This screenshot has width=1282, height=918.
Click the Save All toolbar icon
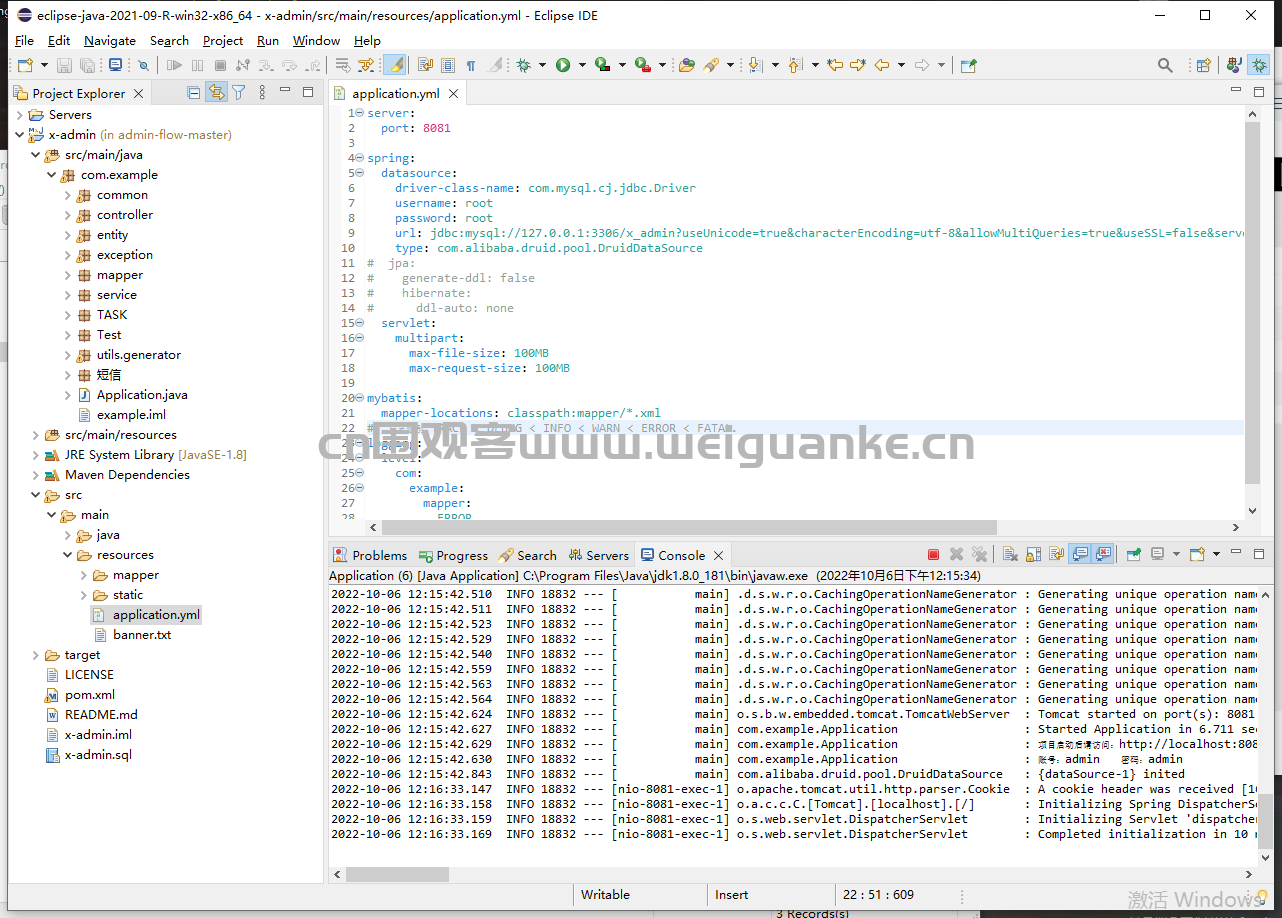tap(87, 65)
